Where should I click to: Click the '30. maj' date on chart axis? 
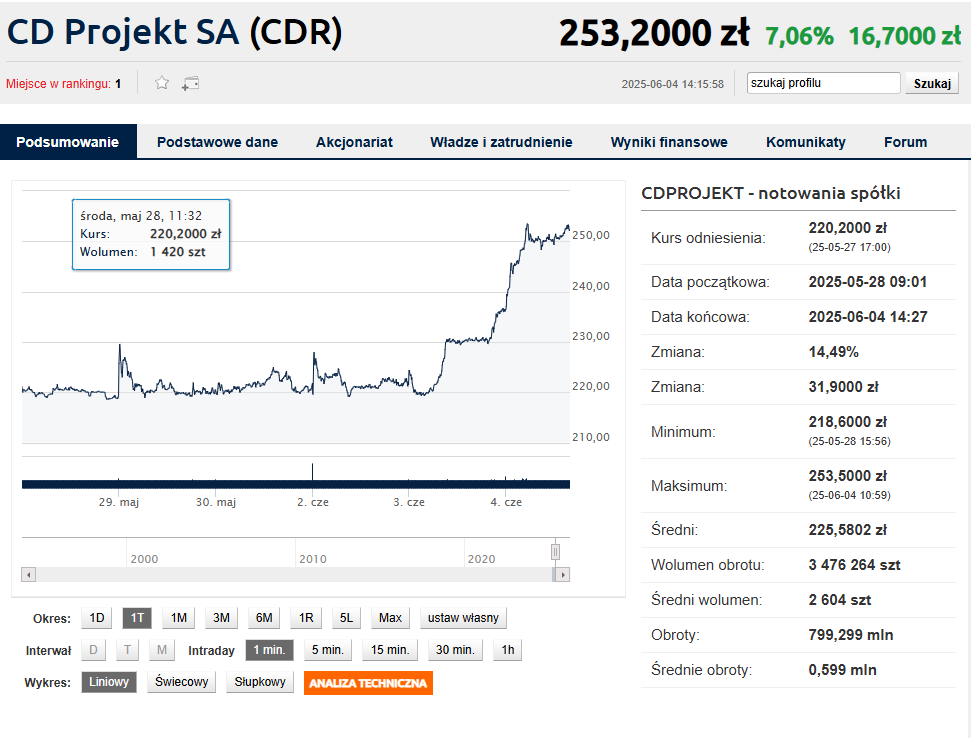pos(216,502)
